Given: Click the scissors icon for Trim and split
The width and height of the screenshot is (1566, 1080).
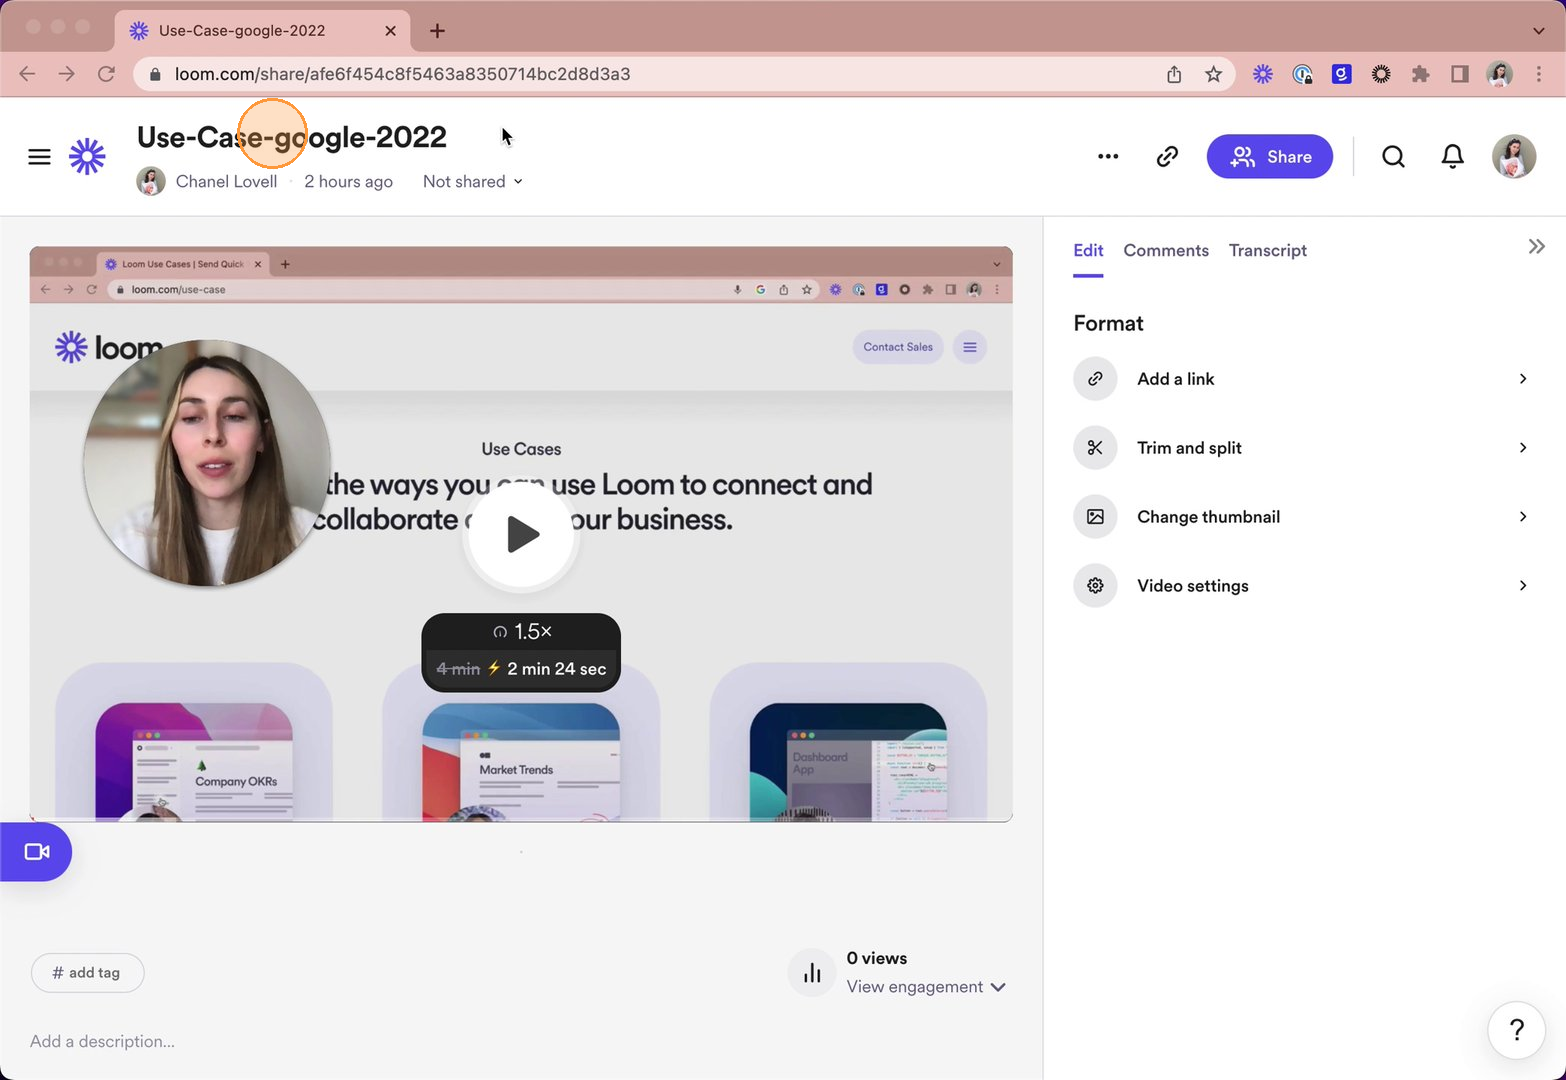Looking at the screenshot, I should [x=1095, y=448].
